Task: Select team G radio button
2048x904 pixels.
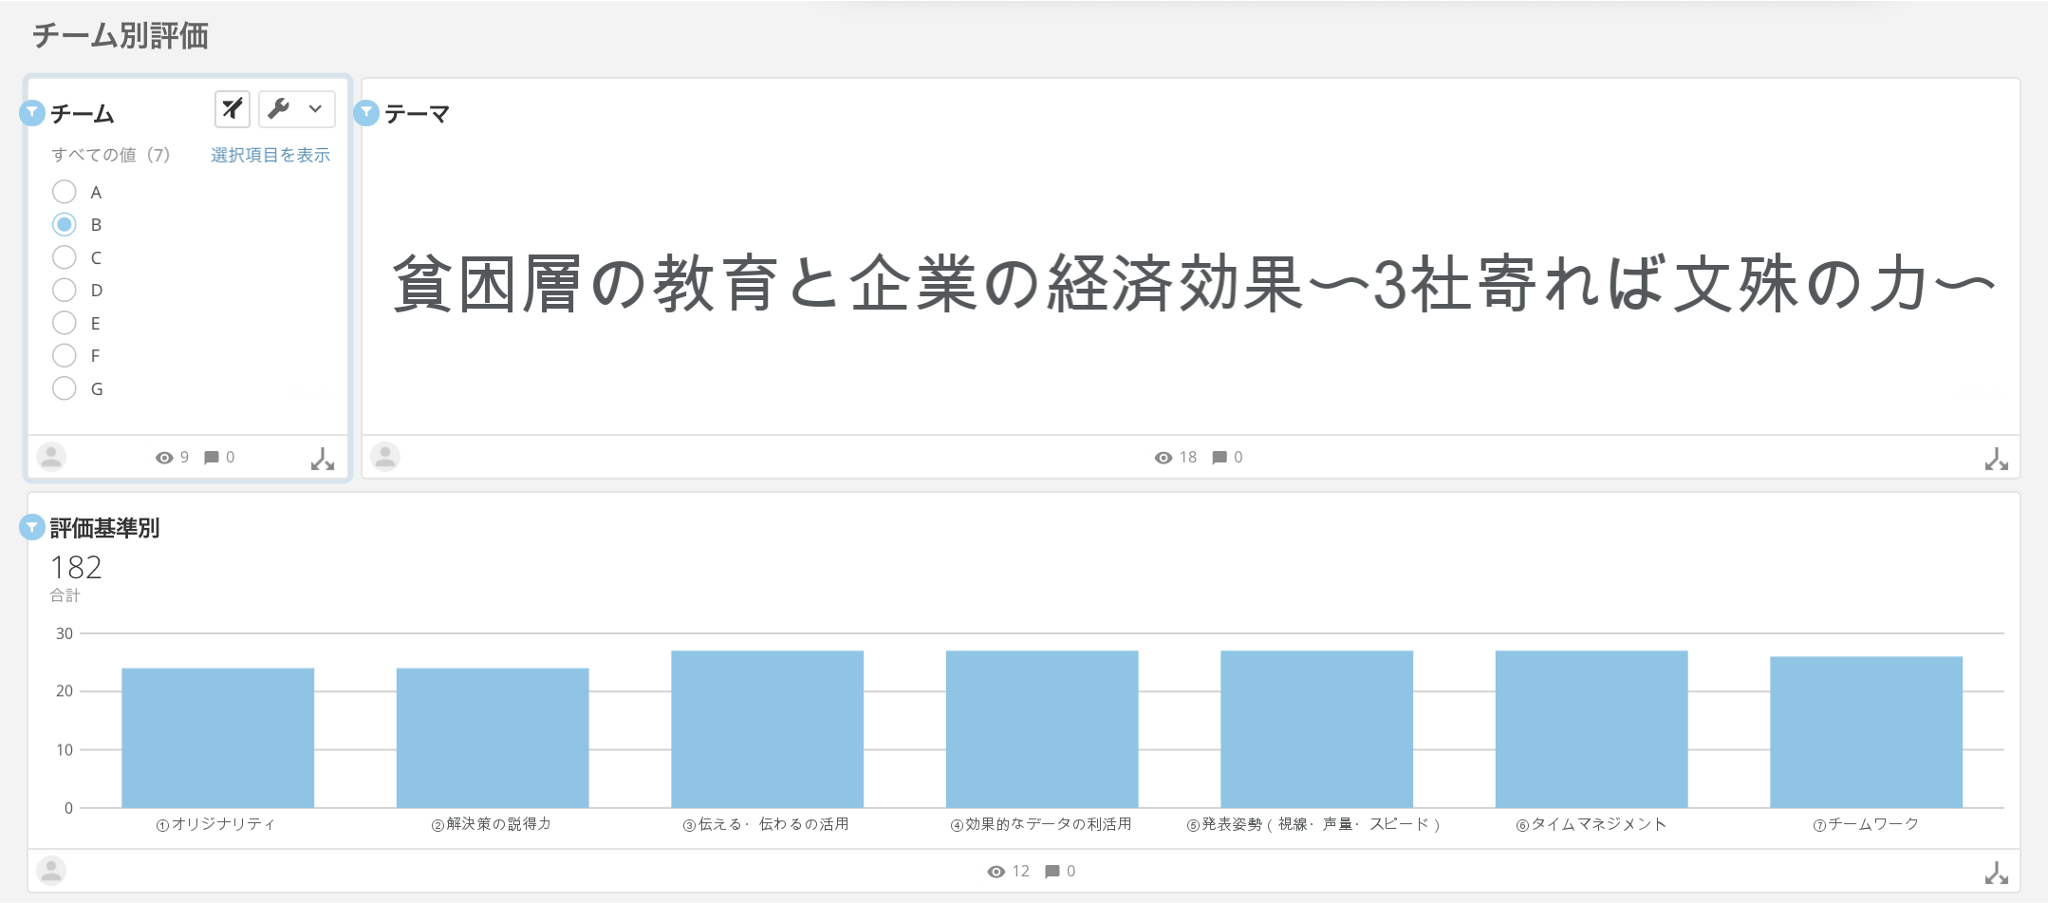Action: point(65,388)
